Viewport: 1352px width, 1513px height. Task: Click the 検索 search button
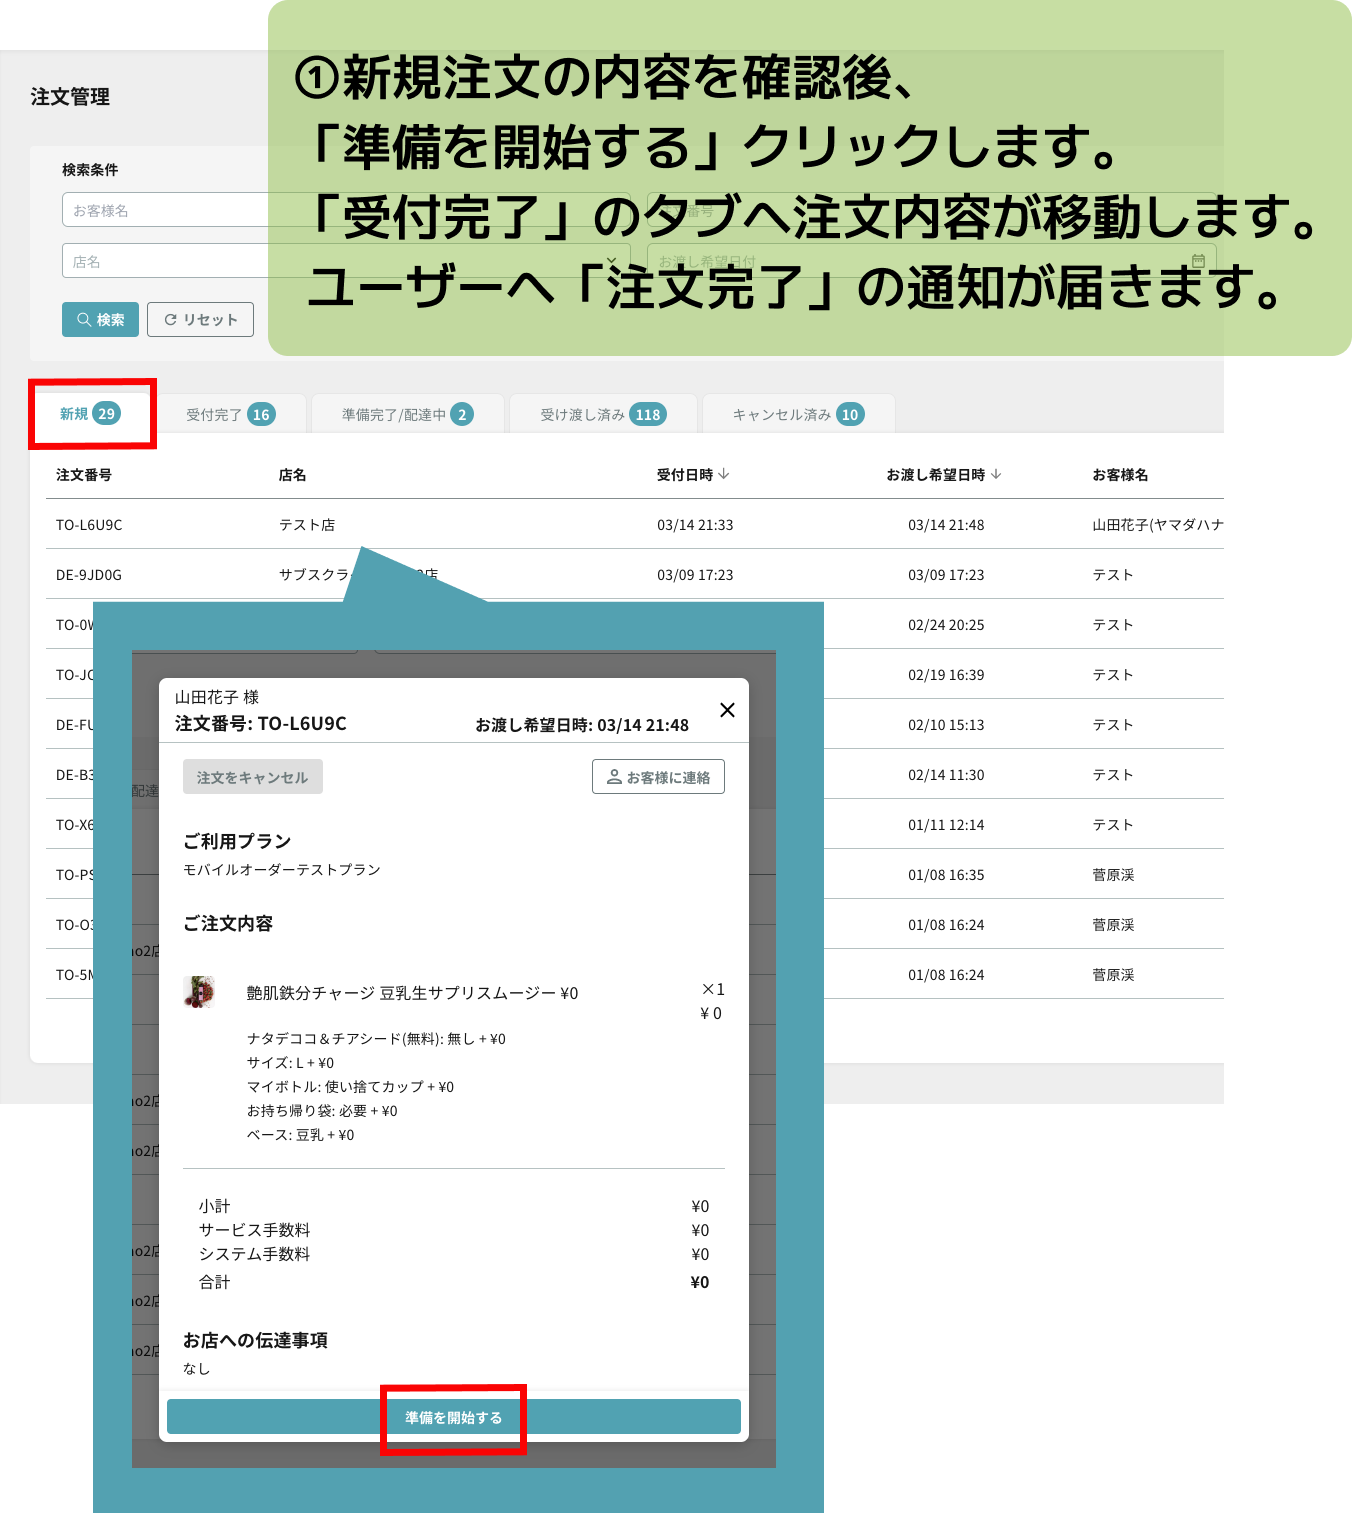[100, 320]
